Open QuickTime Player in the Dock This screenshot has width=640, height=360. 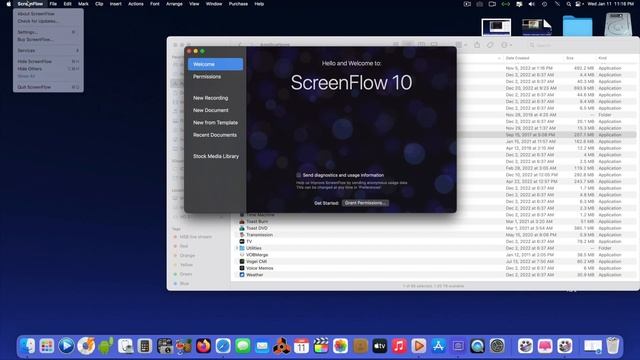[x=477, y=346]
